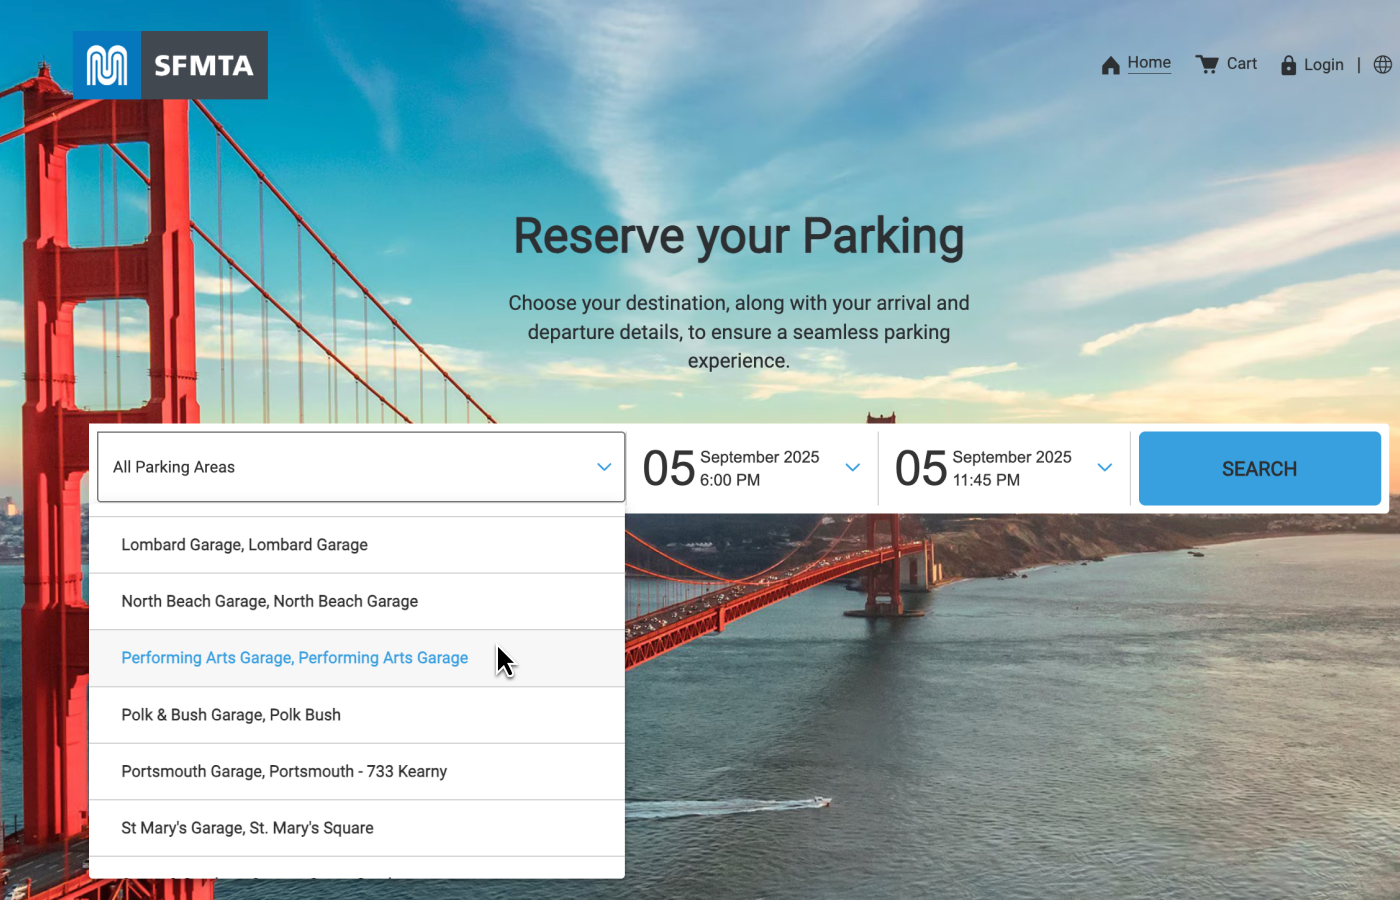Open the shopping cart icon
1400x900 pixels.
point(1207,65)
